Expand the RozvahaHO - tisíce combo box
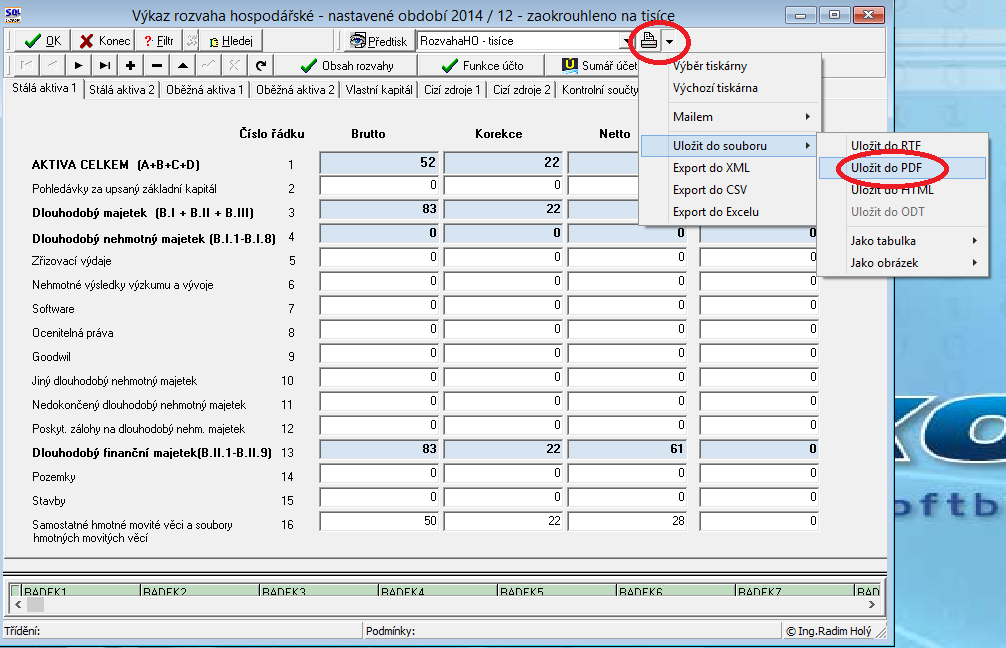 pyautogui.click(x=626, y=41)
